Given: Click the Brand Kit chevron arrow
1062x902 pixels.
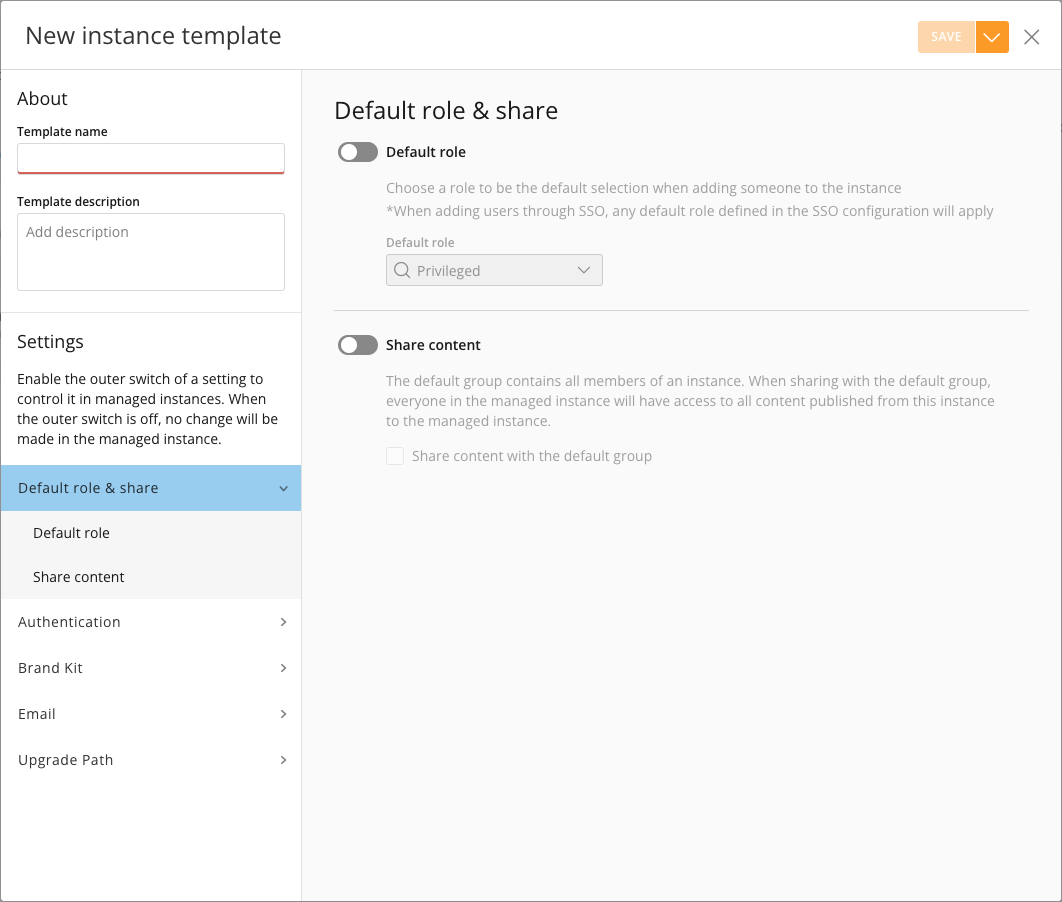Looking at the screenshot, I should pos(283,668).
